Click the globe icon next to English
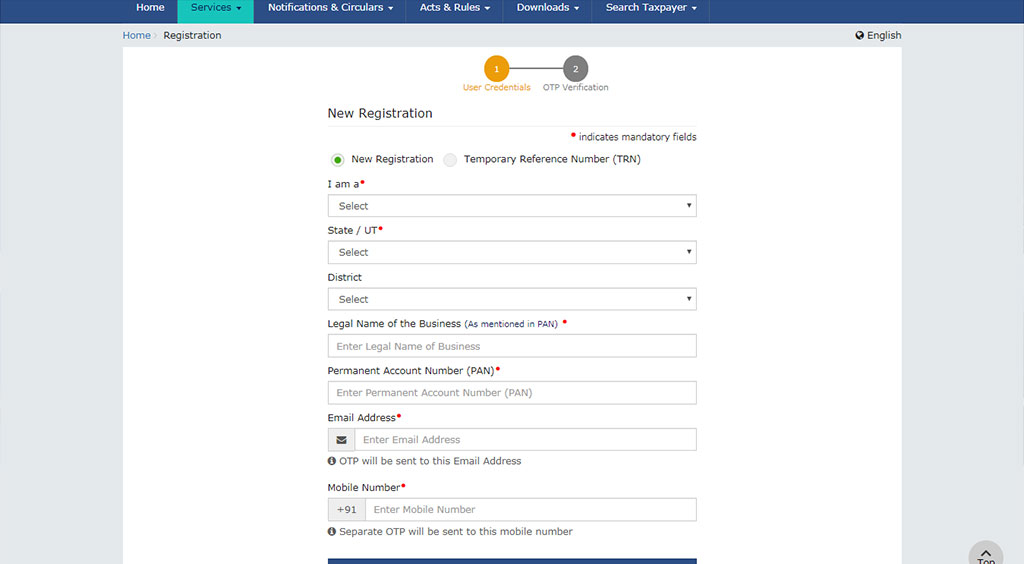Screen dimensions: 1024x564 point(859,35)
